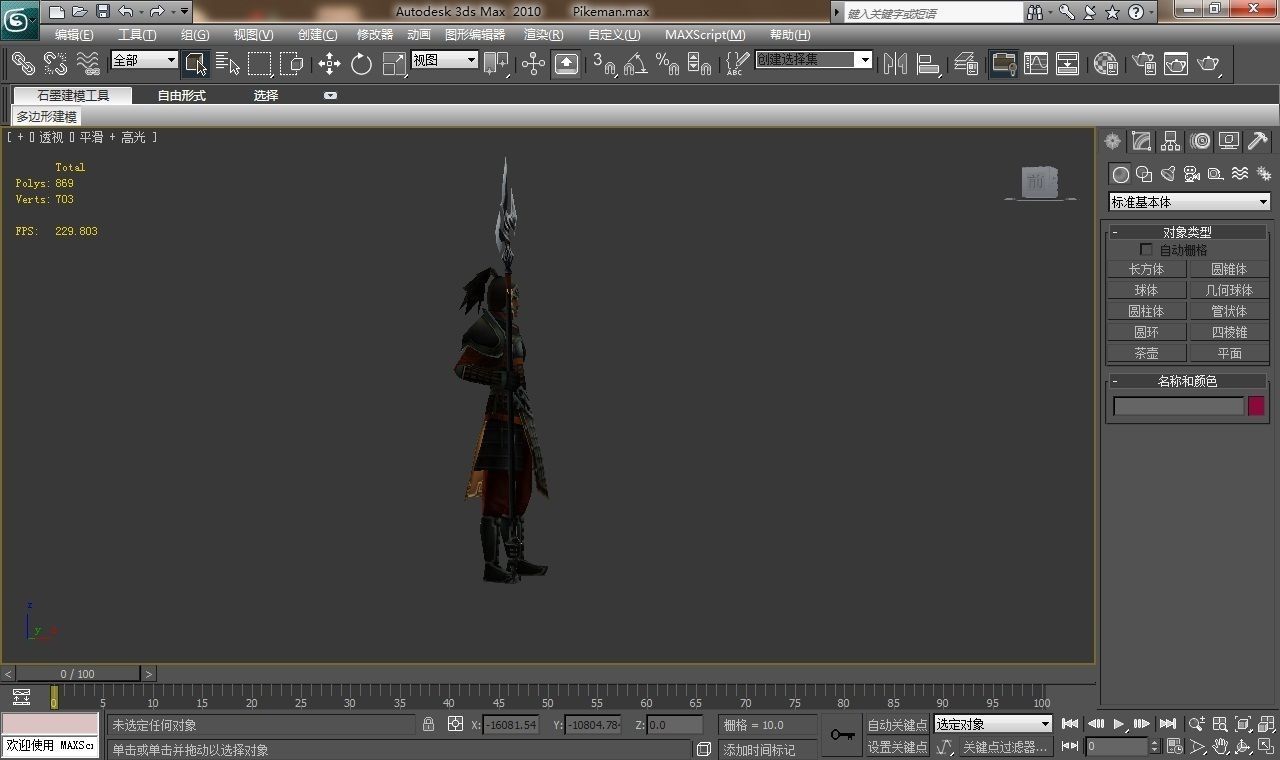The height and width of the screenshot is (760, 1280).
Task: Click the object name input field
Action: pyautogui.click(x=1178, y=406)
